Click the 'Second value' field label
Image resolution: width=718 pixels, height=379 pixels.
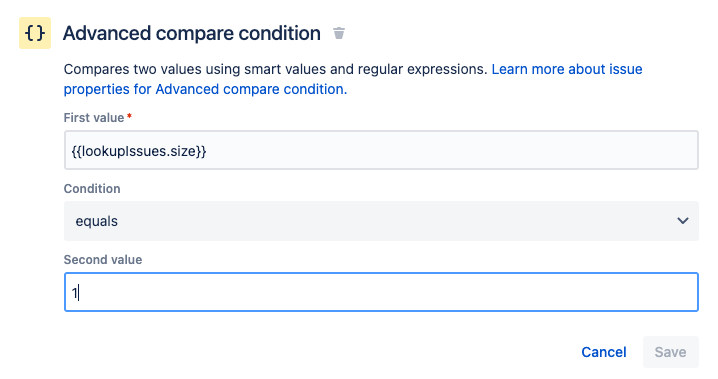point(103,260)
